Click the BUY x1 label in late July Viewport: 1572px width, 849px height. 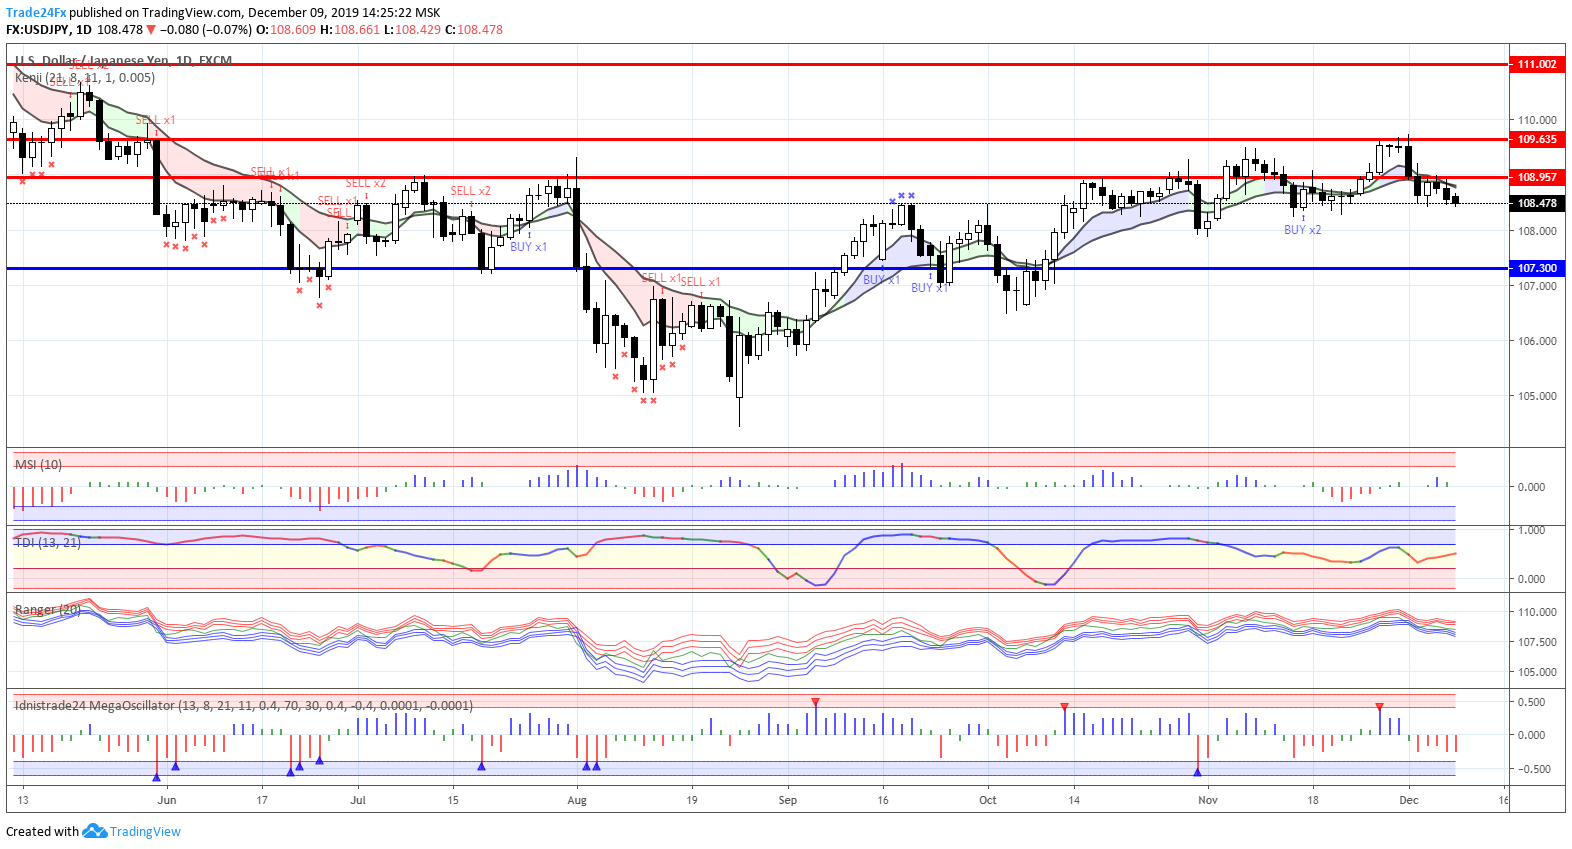point(528,247)
